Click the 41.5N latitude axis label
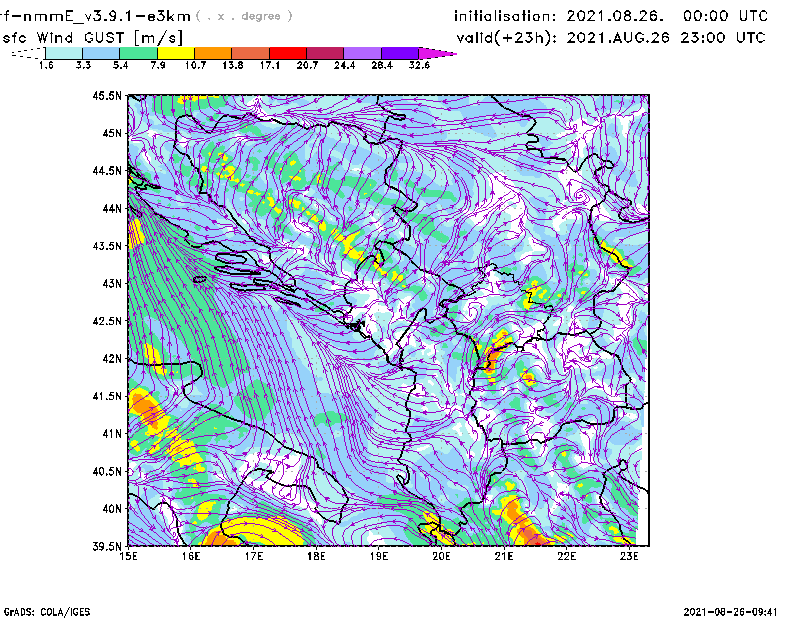The height and width of the screenshot is (618, 800). 107,396
